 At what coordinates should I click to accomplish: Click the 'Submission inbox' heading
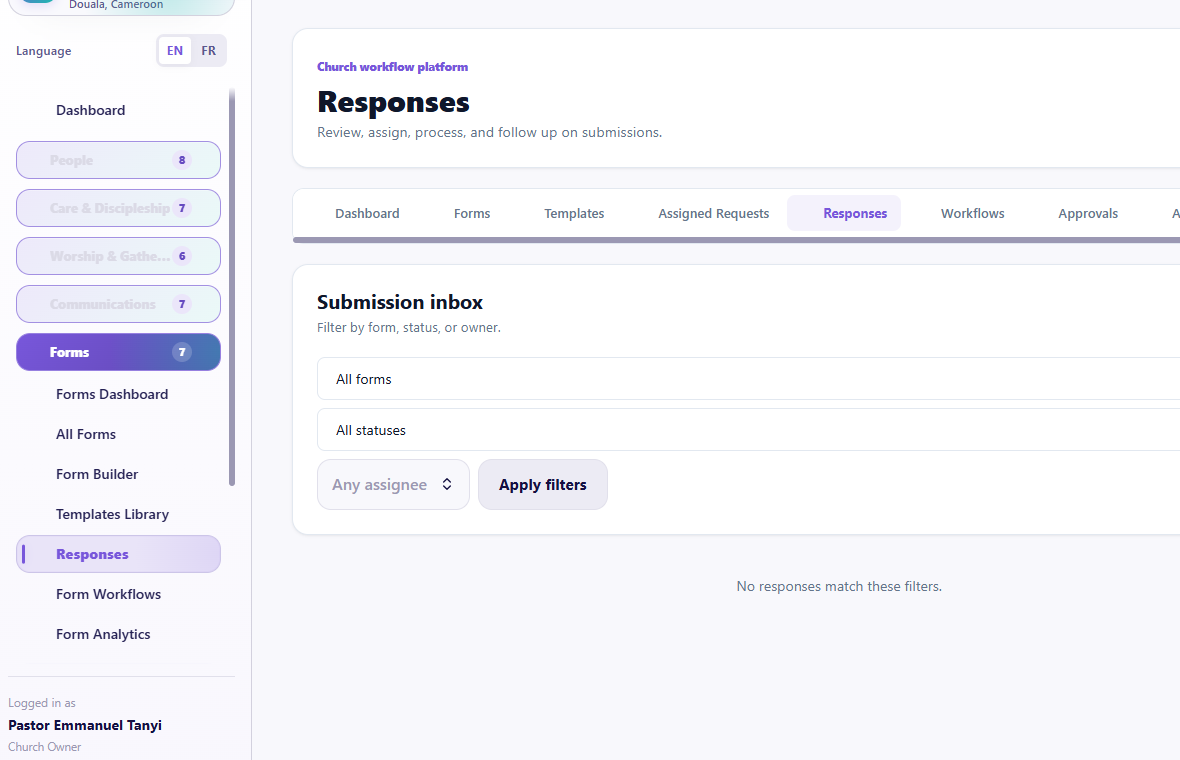tap(400, 302)
